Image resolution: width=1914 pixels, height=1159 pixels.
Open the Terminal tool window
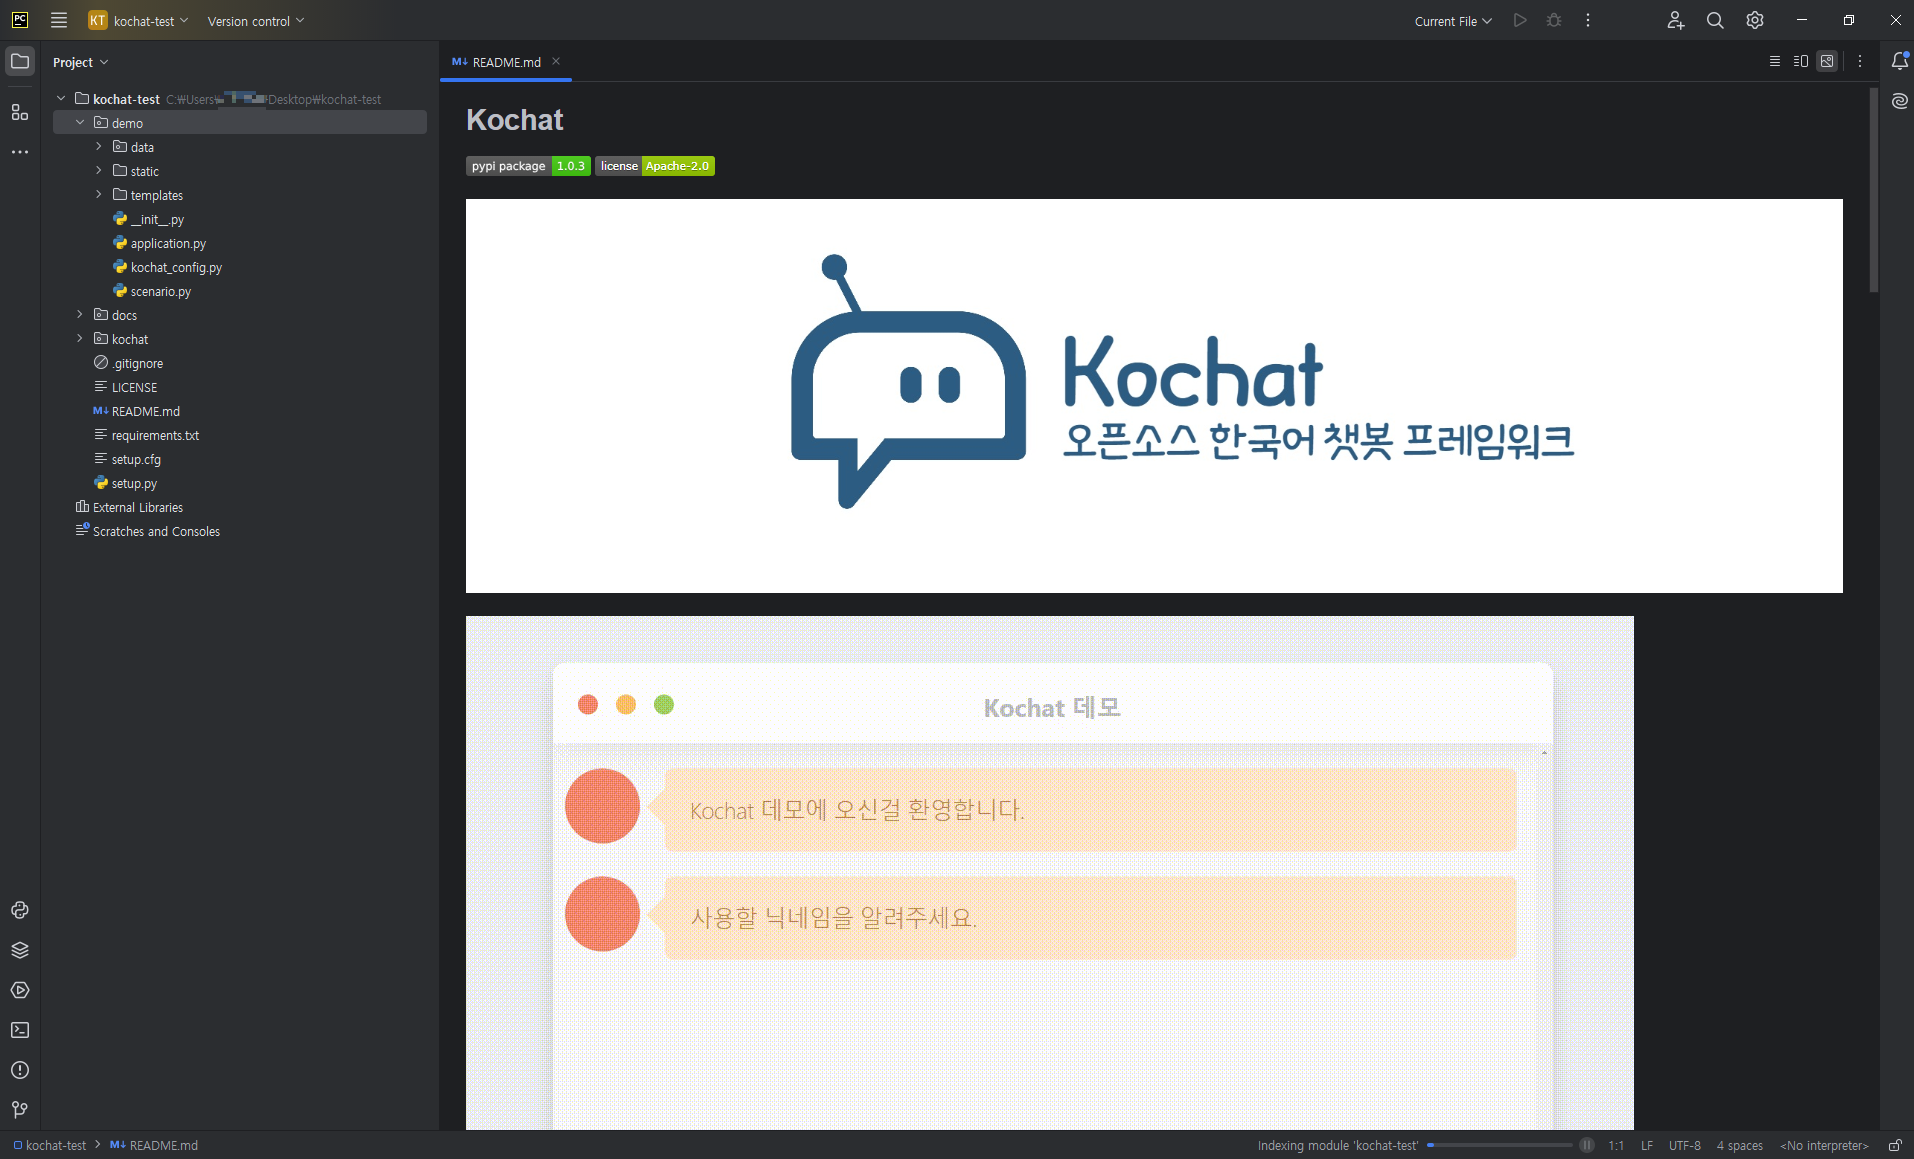point(18,1030)
